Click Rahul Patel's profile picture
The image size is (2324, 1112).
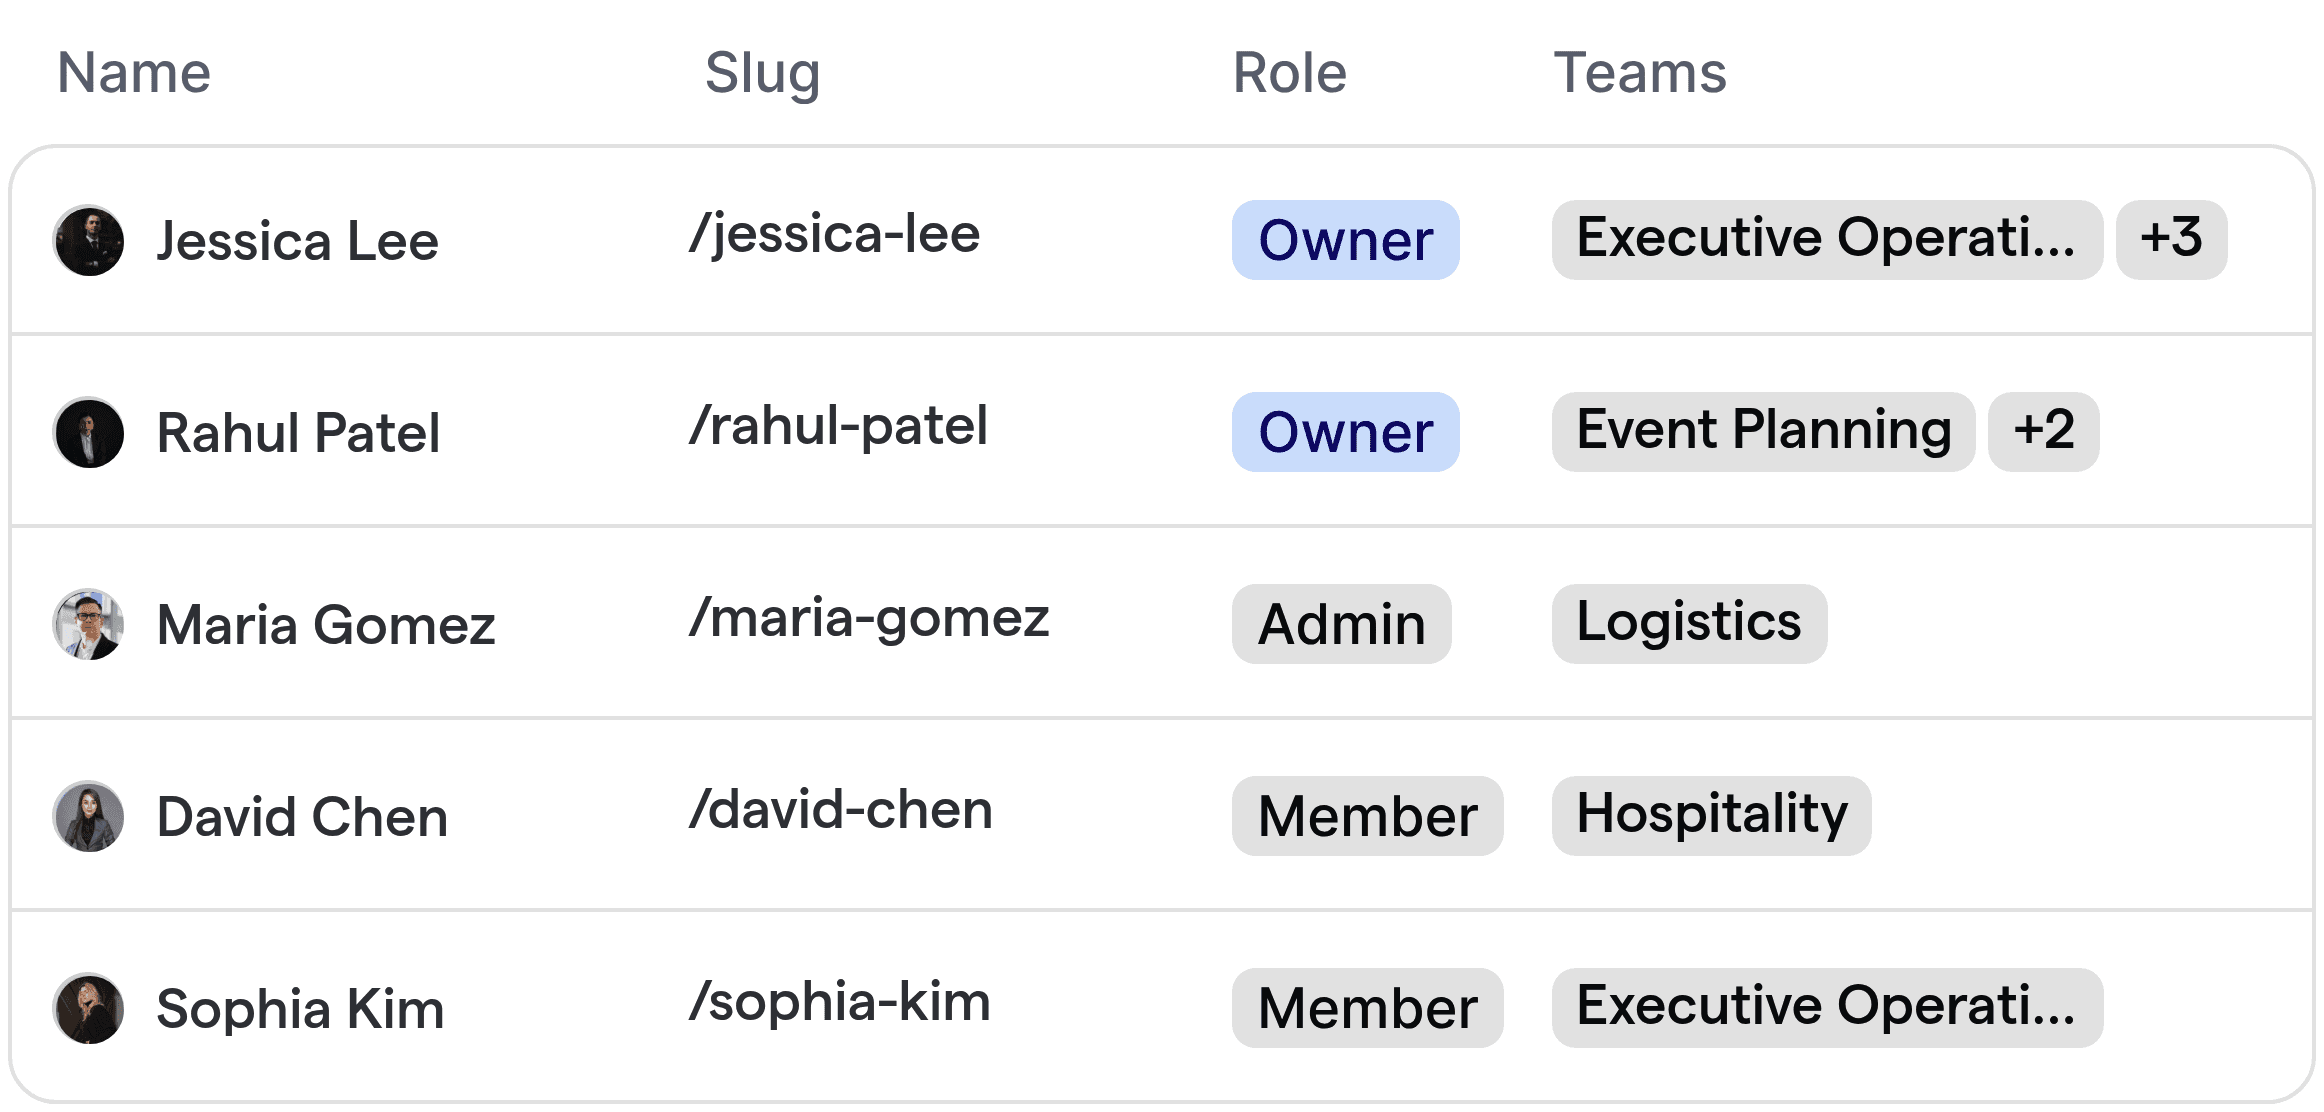(x=88, y=432)
